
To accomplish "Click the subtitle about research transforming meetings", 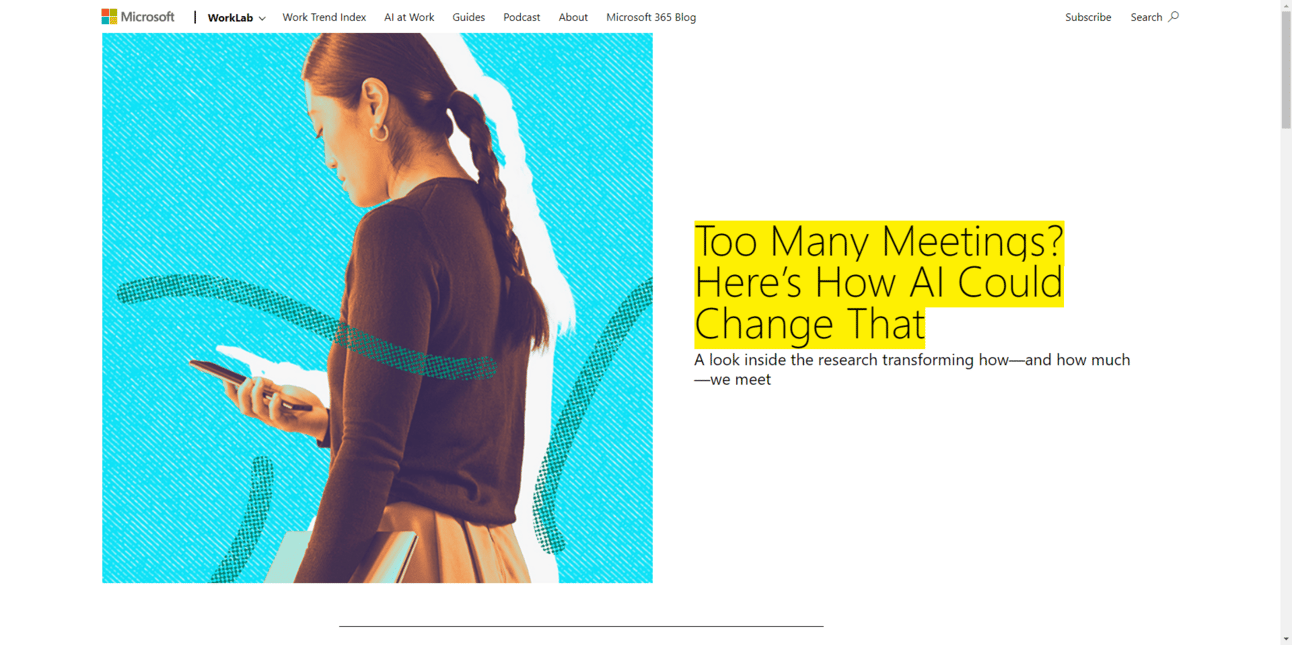I will point(912,369).
